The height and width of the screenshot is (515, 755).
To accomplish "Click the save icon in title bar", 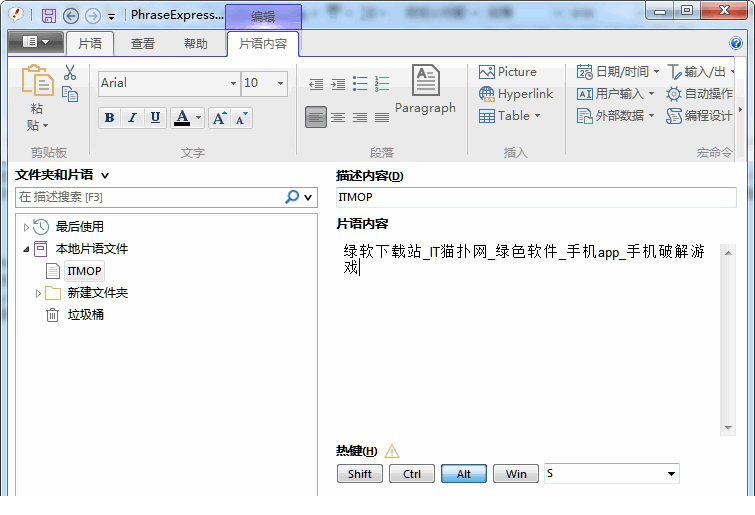I will pos(49,16).
